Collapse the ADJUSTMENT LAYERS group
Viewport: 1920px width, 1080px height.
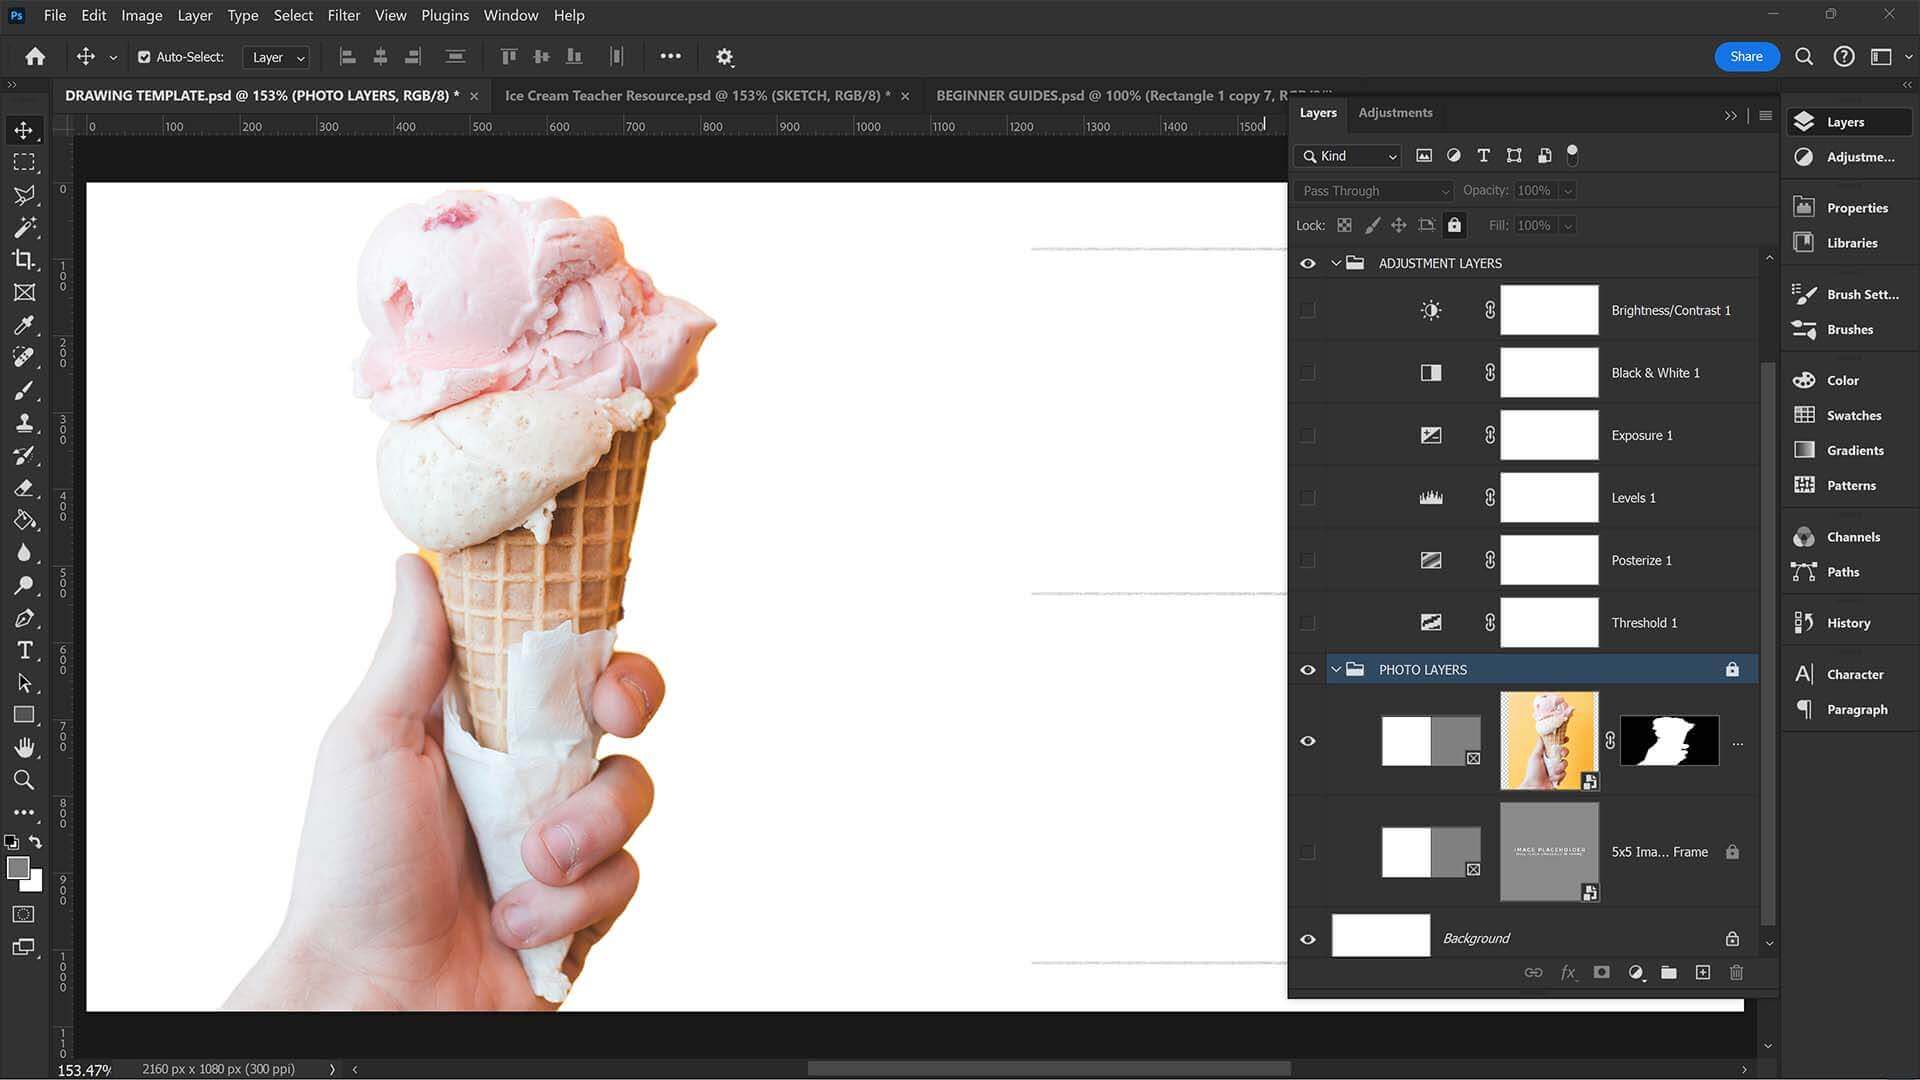(1335, 263)
